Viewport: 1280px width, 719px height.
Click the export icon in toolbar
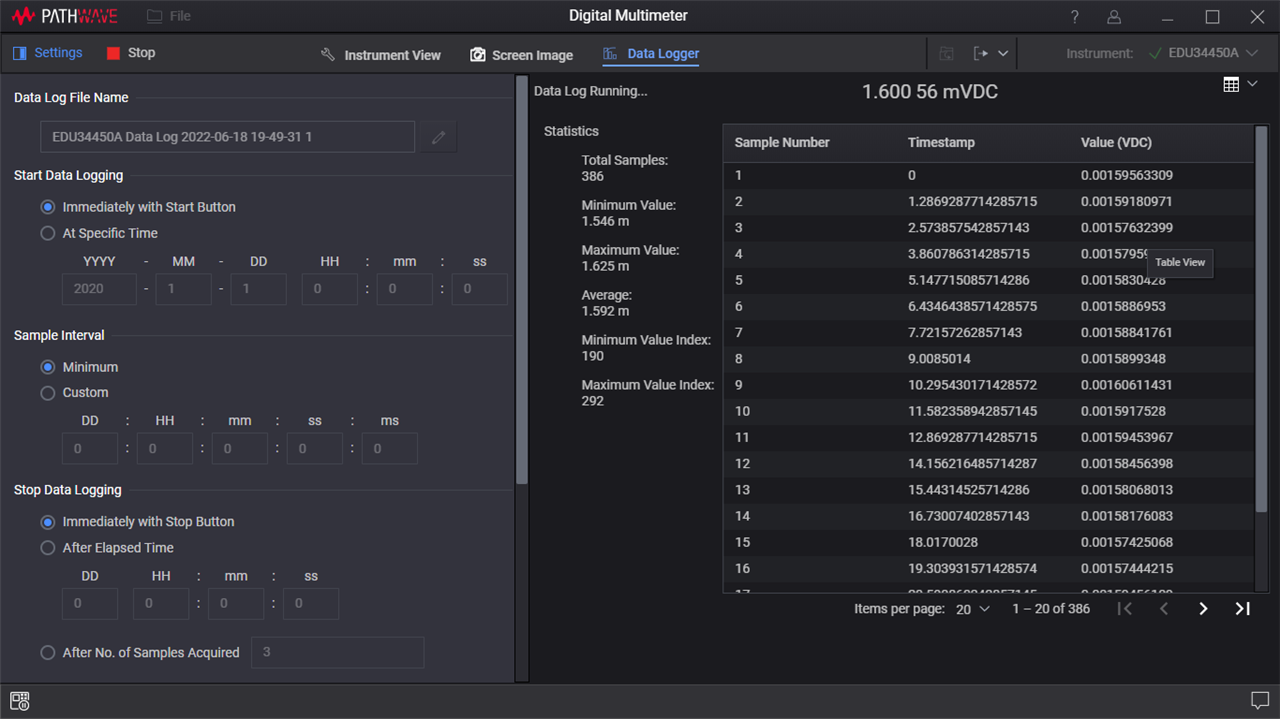(980, 53)
